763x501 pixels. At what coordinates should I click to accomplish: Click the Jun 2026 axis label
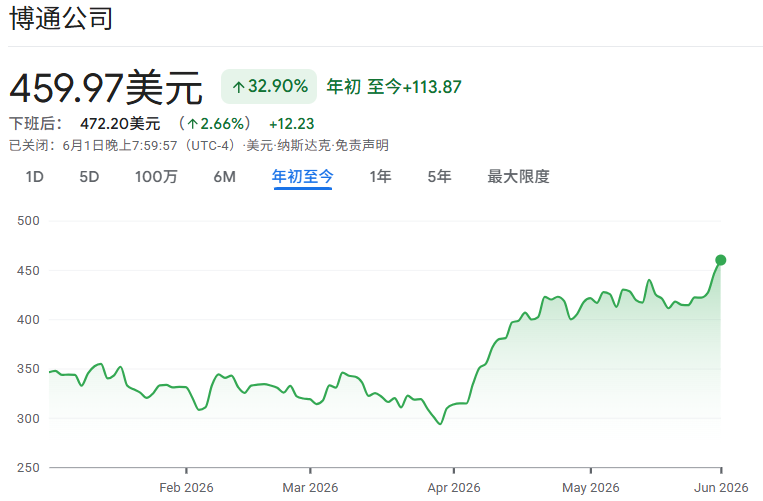tap(721, 487)
